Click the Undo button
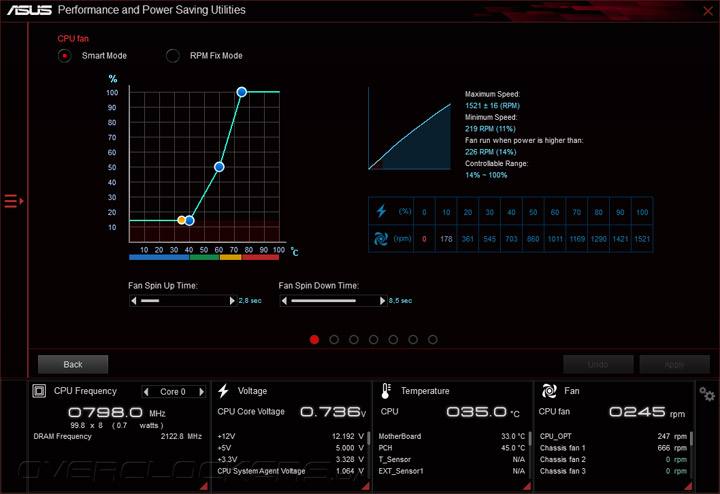Screen dimensions: 720x494 click(598, 364)
